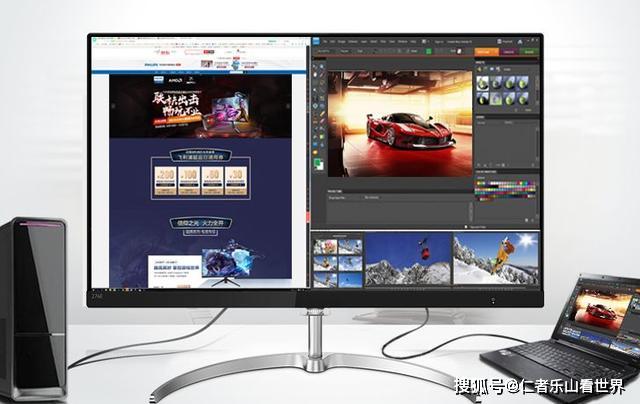The image size is (640, 404).
Task: Show next banner slide with right arrow
Action: coord(288,106)
